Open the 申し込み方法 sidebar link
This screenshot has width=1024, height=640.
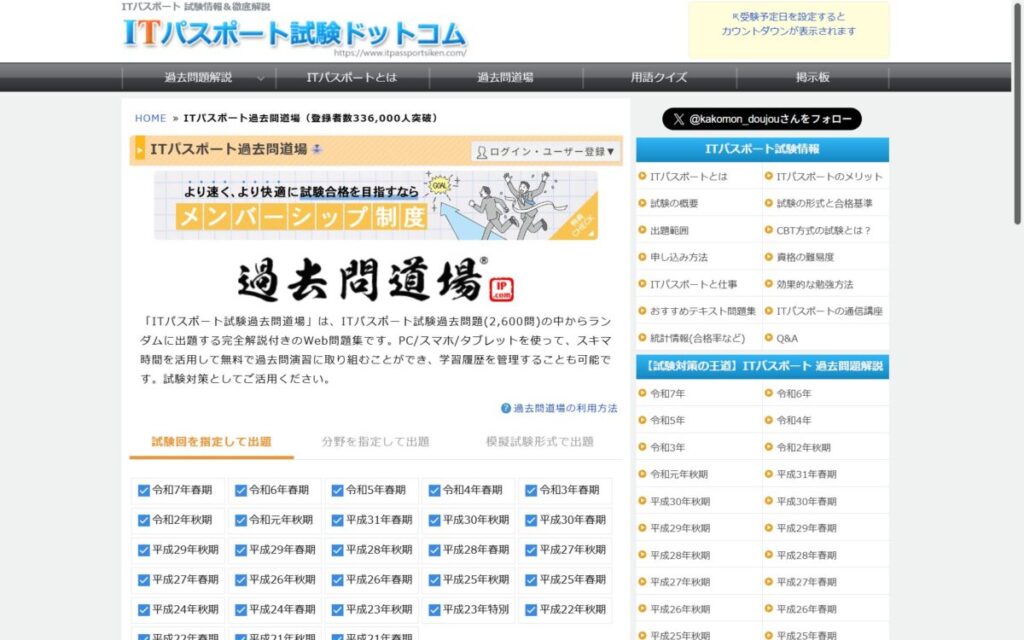coord(679,257)
